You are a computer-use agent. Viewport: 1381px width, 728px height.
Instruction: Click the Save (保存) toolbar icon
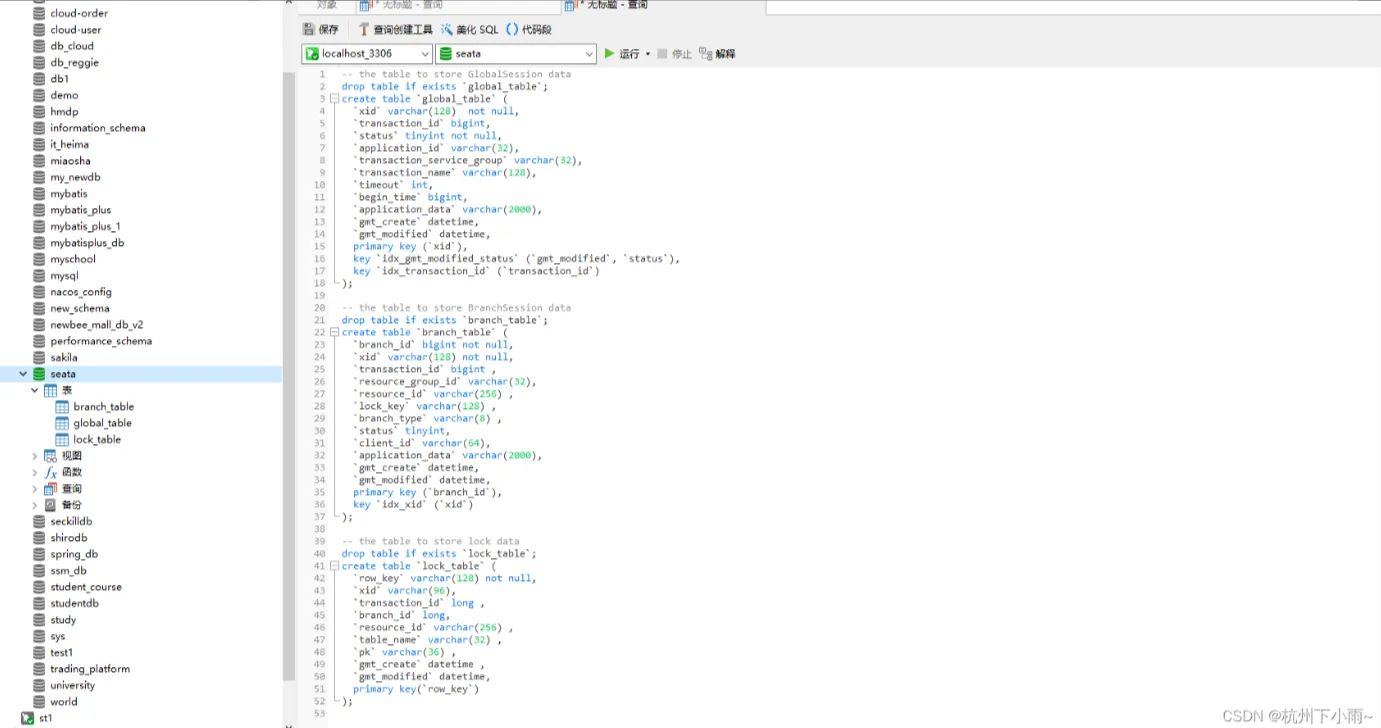coord(320,29)
